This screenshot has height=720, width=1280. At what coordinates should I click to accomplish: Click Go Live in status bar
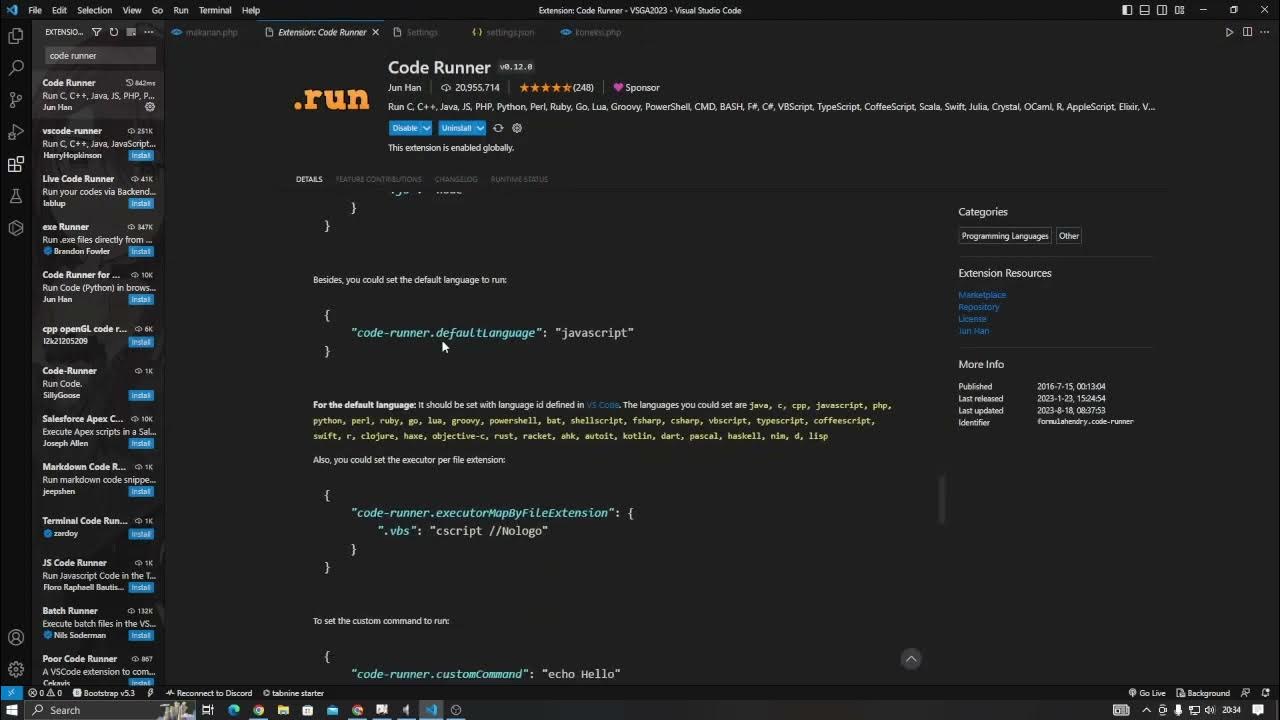(x=1147, y=693)
